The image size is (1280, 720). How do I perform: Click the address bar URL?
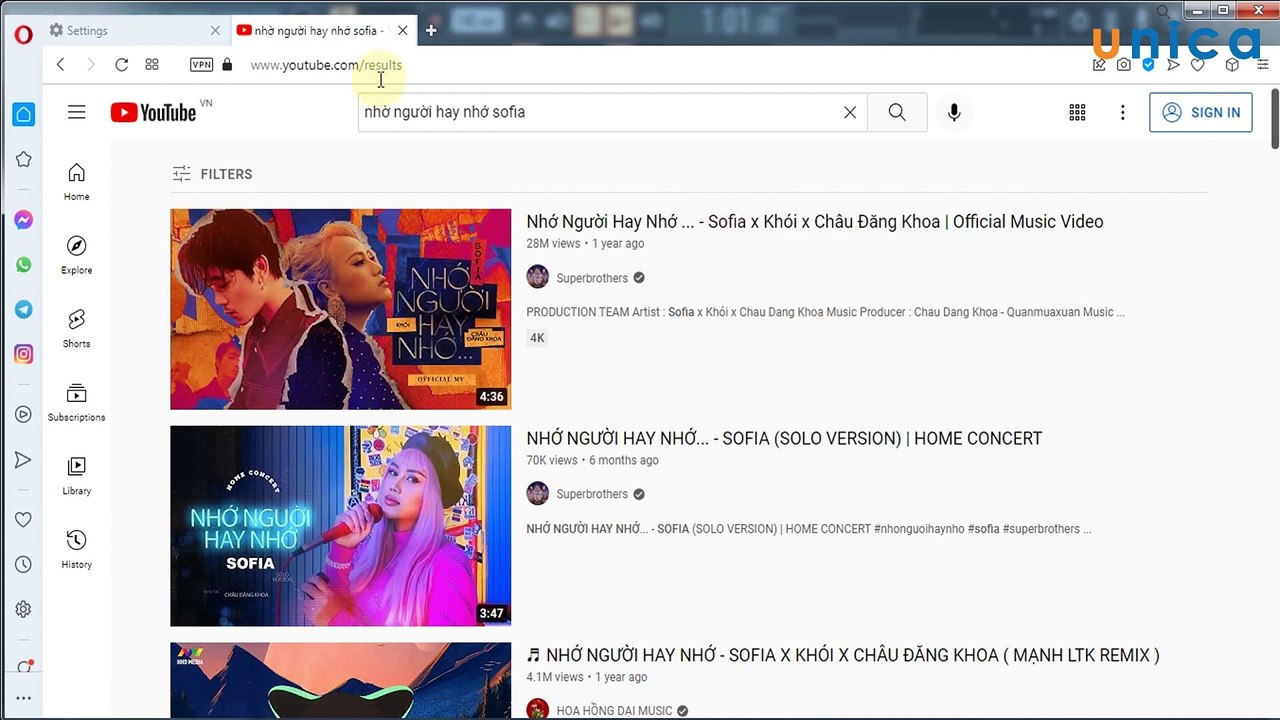(x=326, y=65)
